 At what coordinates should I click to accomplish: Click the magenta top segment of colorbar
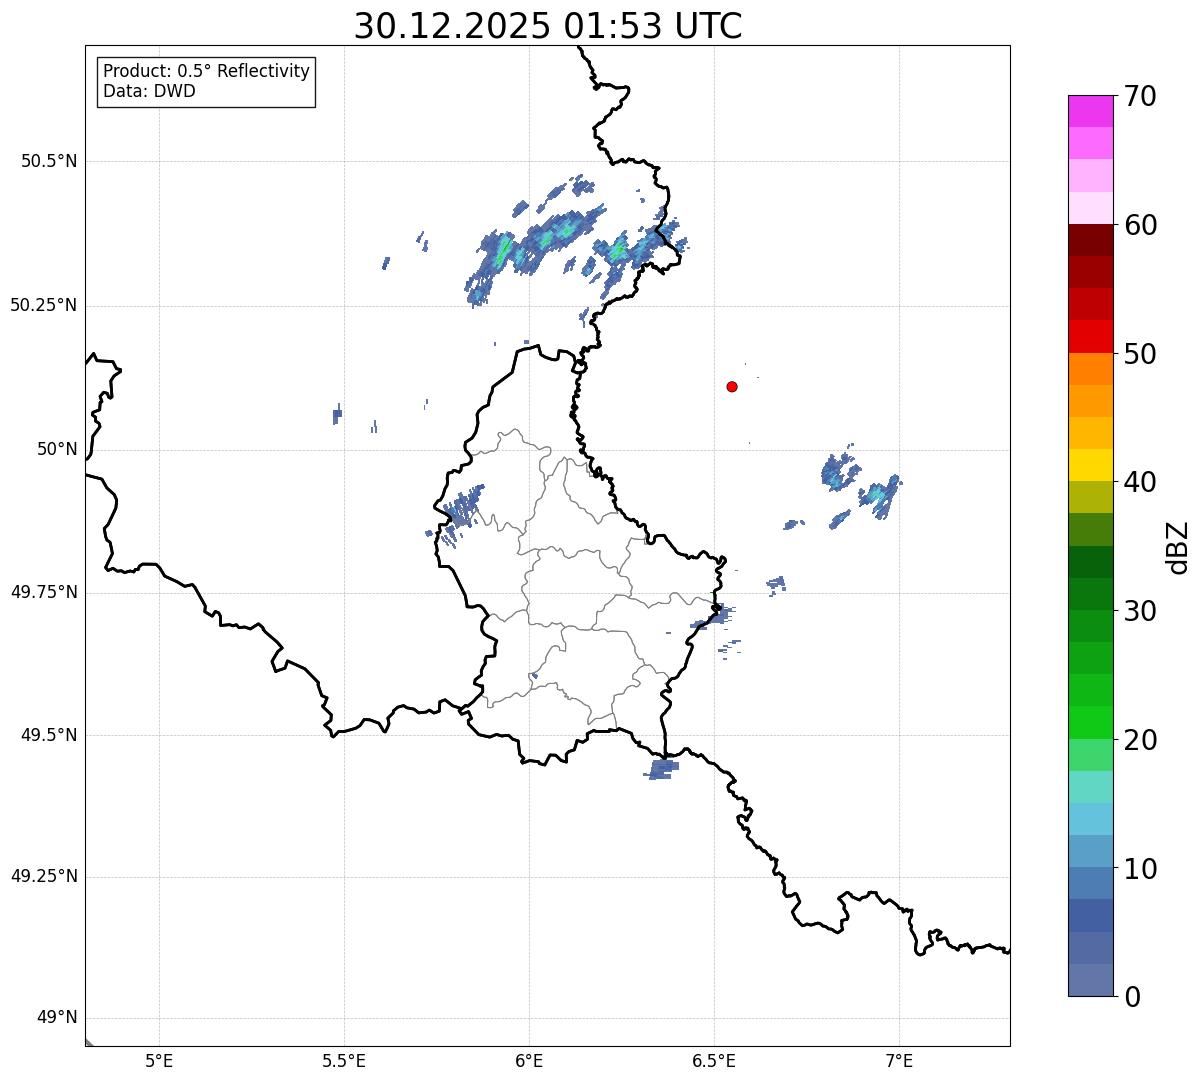point(1090,111)
